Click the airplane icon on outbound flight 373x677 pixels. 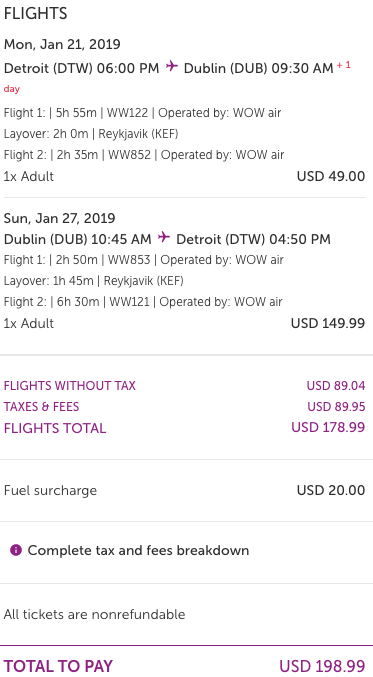pos(172,67)
